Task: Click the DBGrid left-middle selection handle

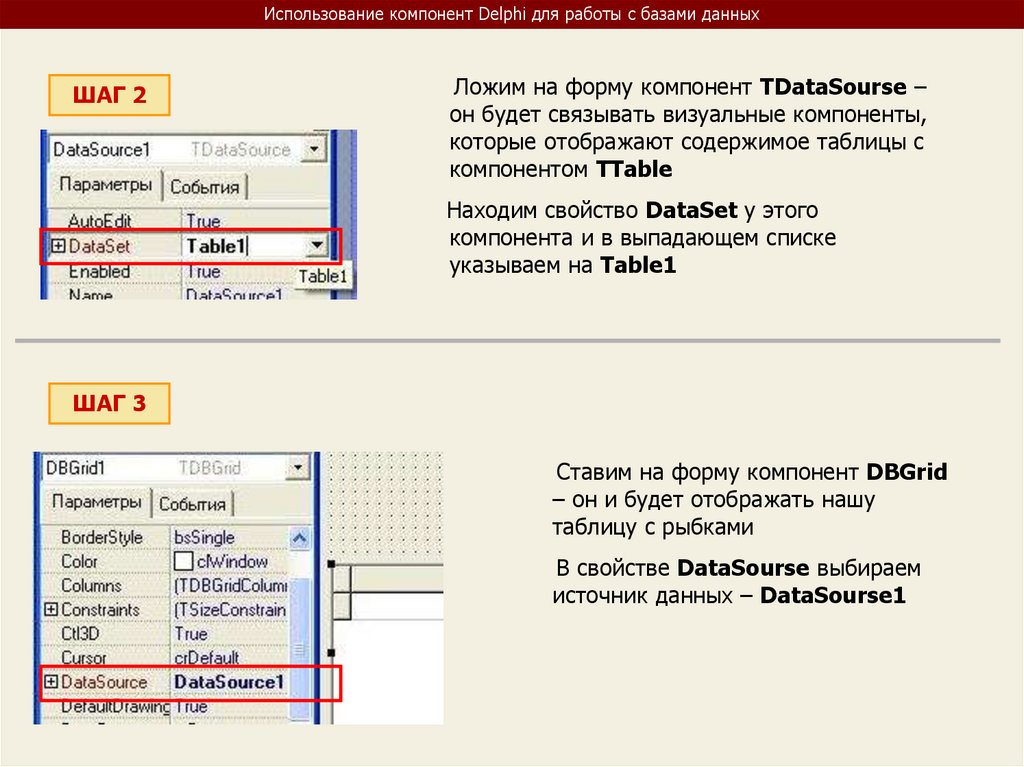Action: pyautogui.click(x=331, y=653)
